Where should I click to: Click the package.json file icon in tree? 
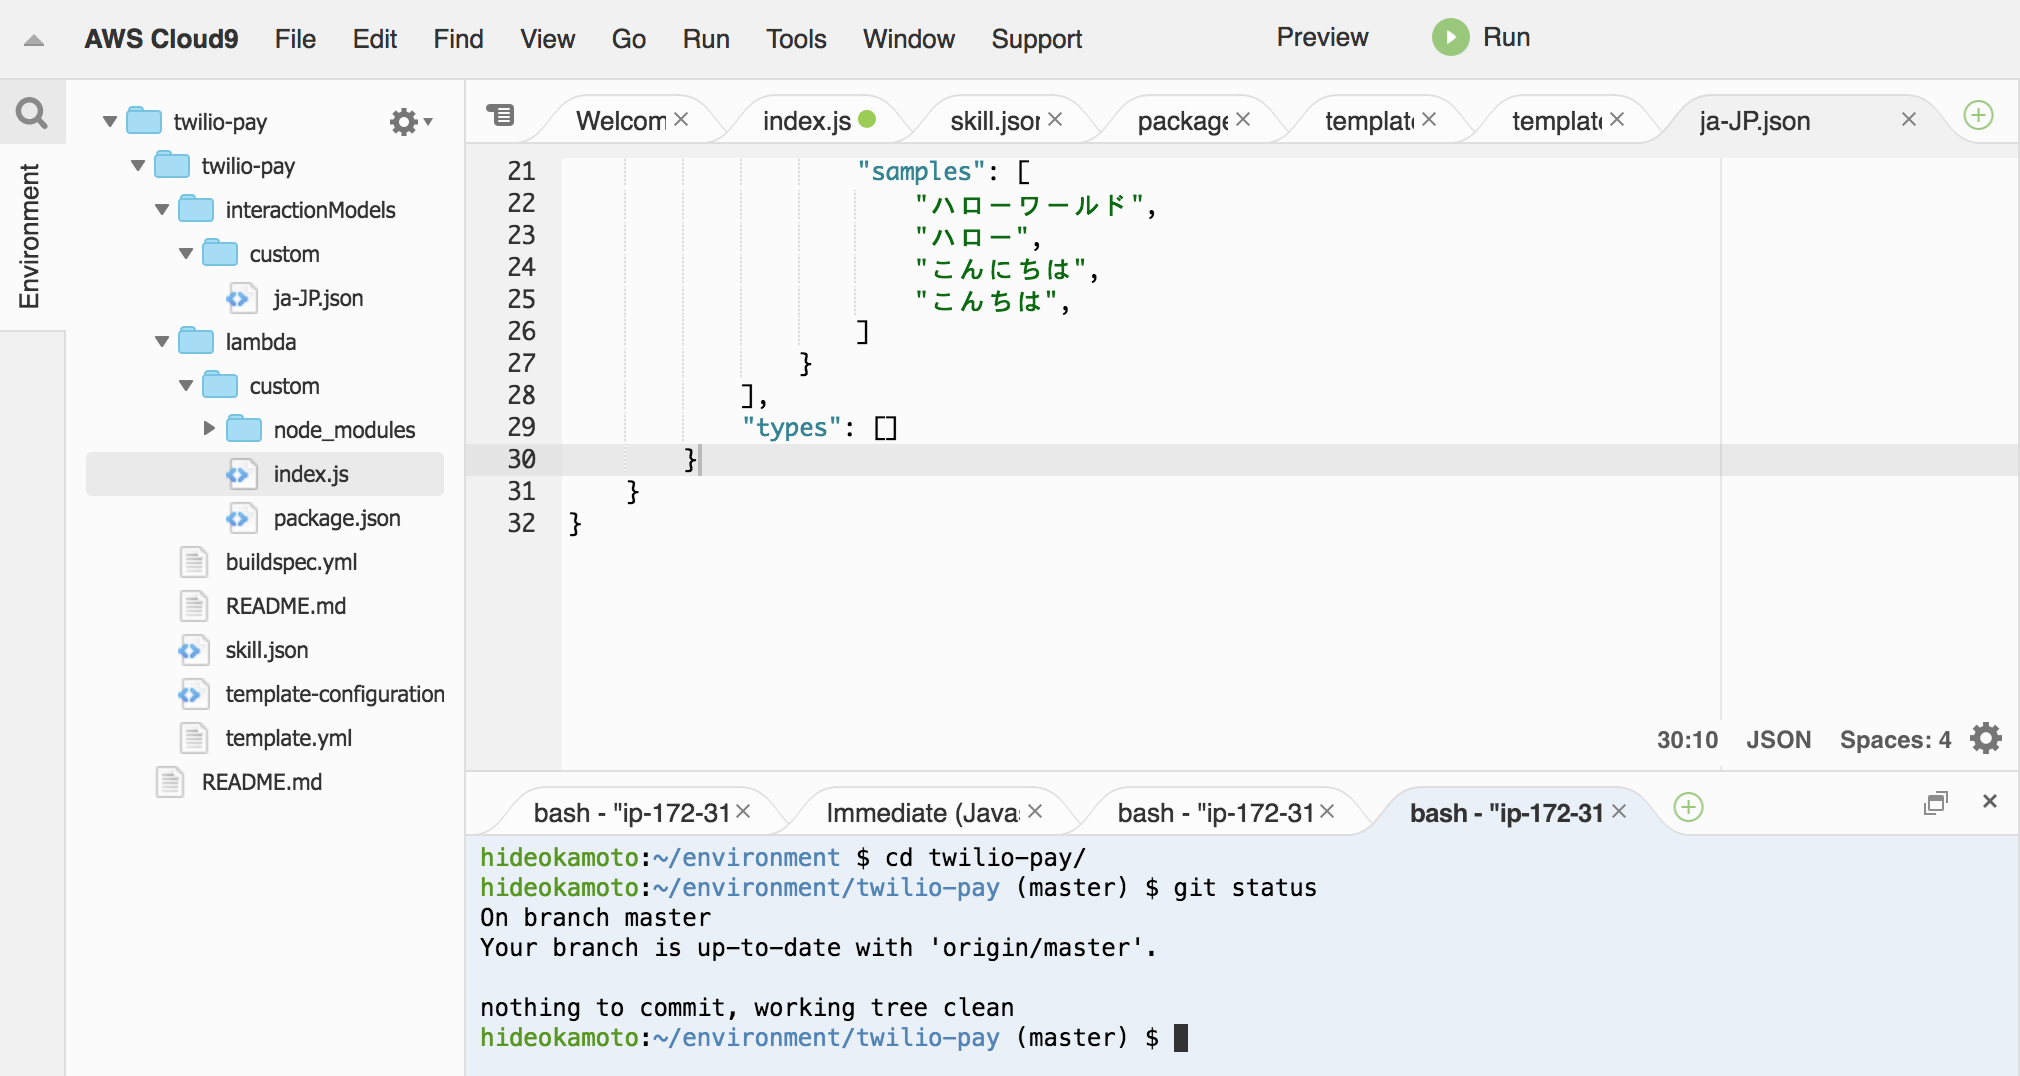coord(240,518)
